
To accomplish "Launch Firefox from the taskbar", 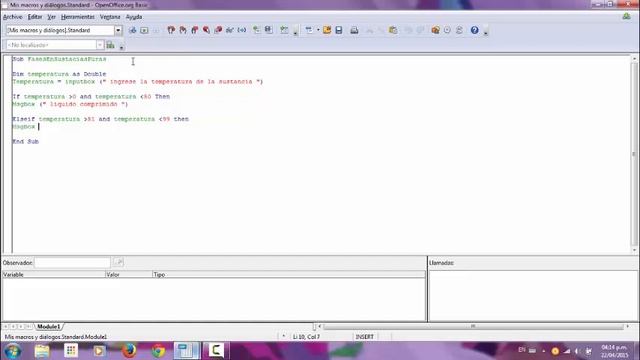I will tap(129, 351).
